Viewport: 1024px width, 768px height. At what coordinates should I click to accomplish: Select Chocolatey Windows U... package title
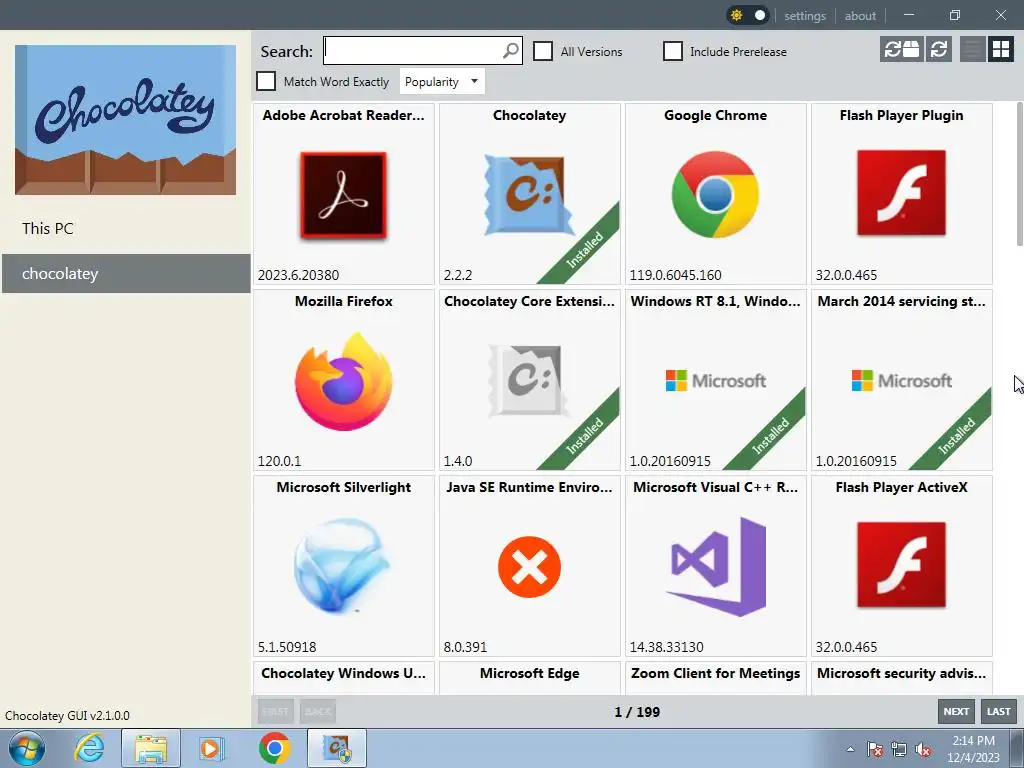(x=344, y=673)
